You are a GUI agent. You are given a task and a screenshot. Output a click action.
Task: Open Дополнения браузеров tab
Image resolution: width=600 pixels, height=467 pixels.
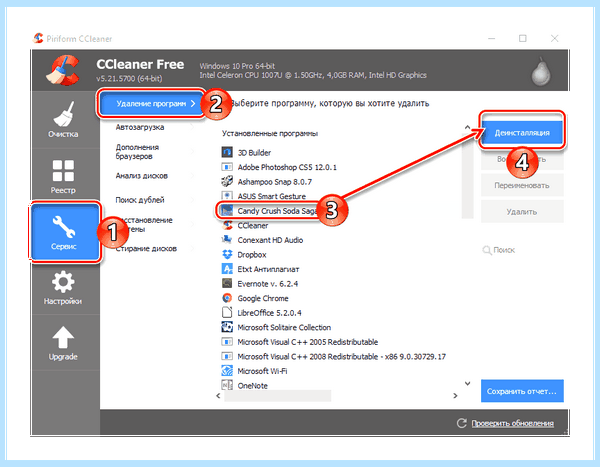coord(137,152)
